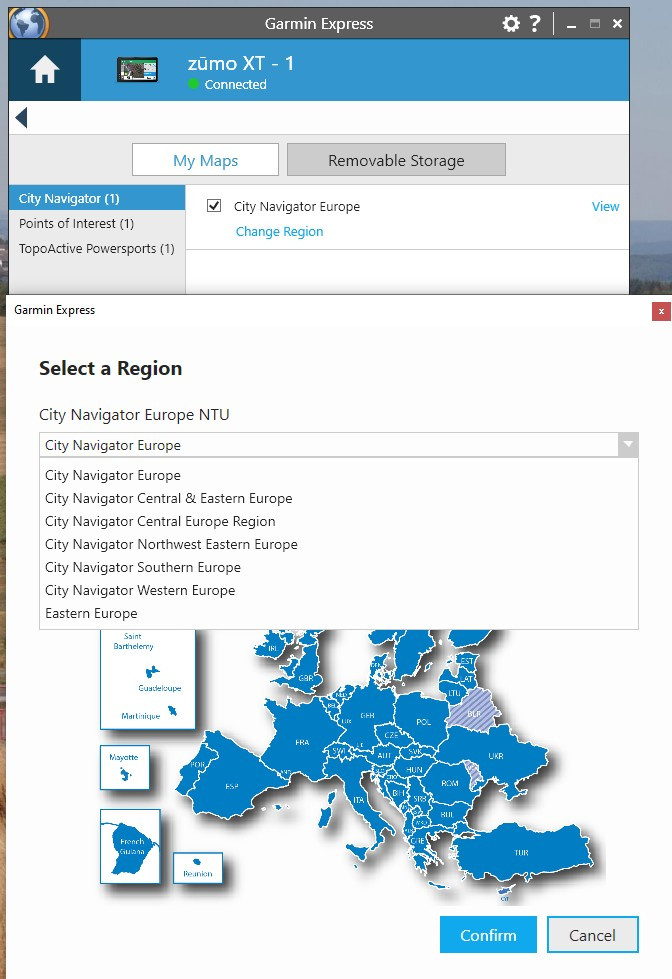Click the Reunion map inset
The height and width of the screenshot is (979, 672).
[197, 868]
